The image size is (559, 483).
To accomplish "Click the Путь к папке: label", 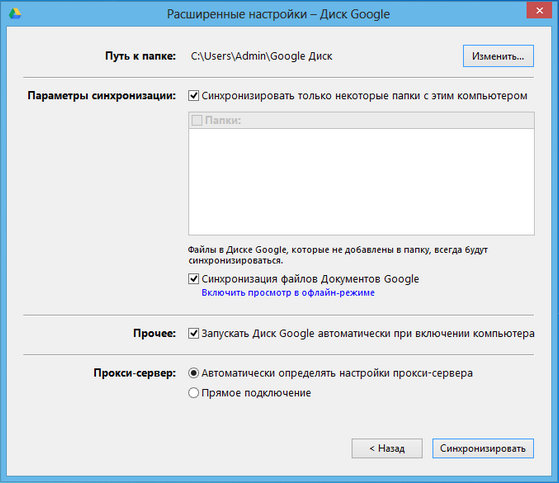I will [140, 56].
